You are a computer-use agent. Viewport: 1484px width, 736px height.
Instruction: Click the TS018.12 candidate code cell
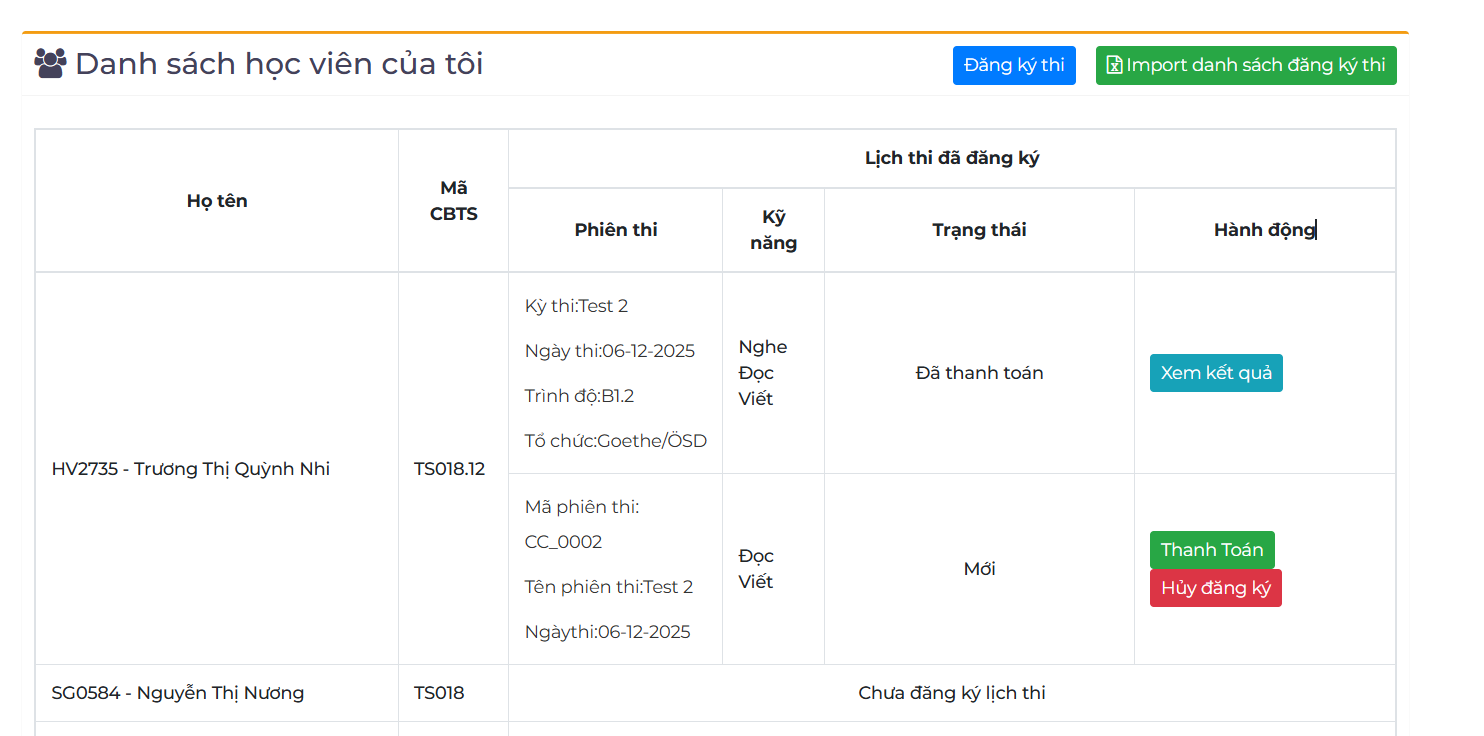coord(449,469)
